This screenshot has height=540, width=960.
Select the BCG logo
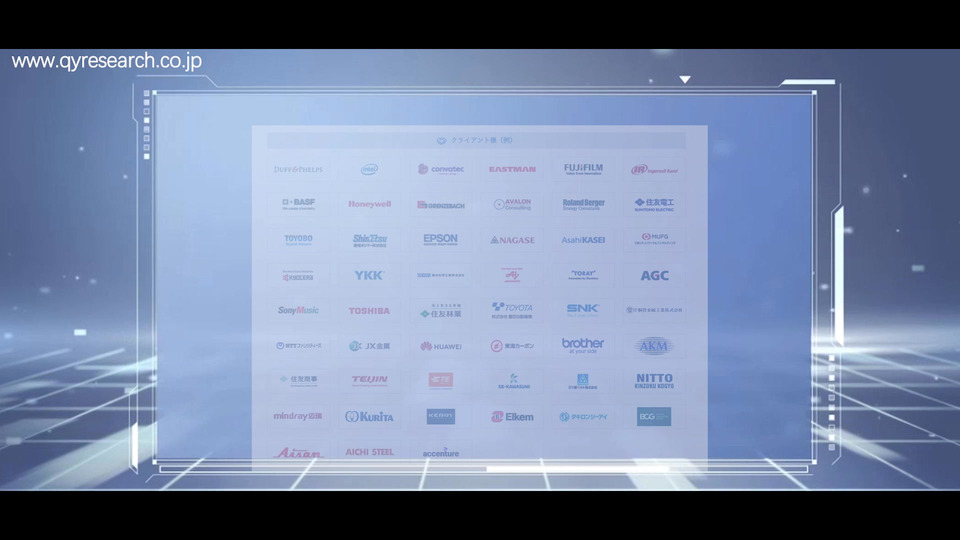click(654, 417)
